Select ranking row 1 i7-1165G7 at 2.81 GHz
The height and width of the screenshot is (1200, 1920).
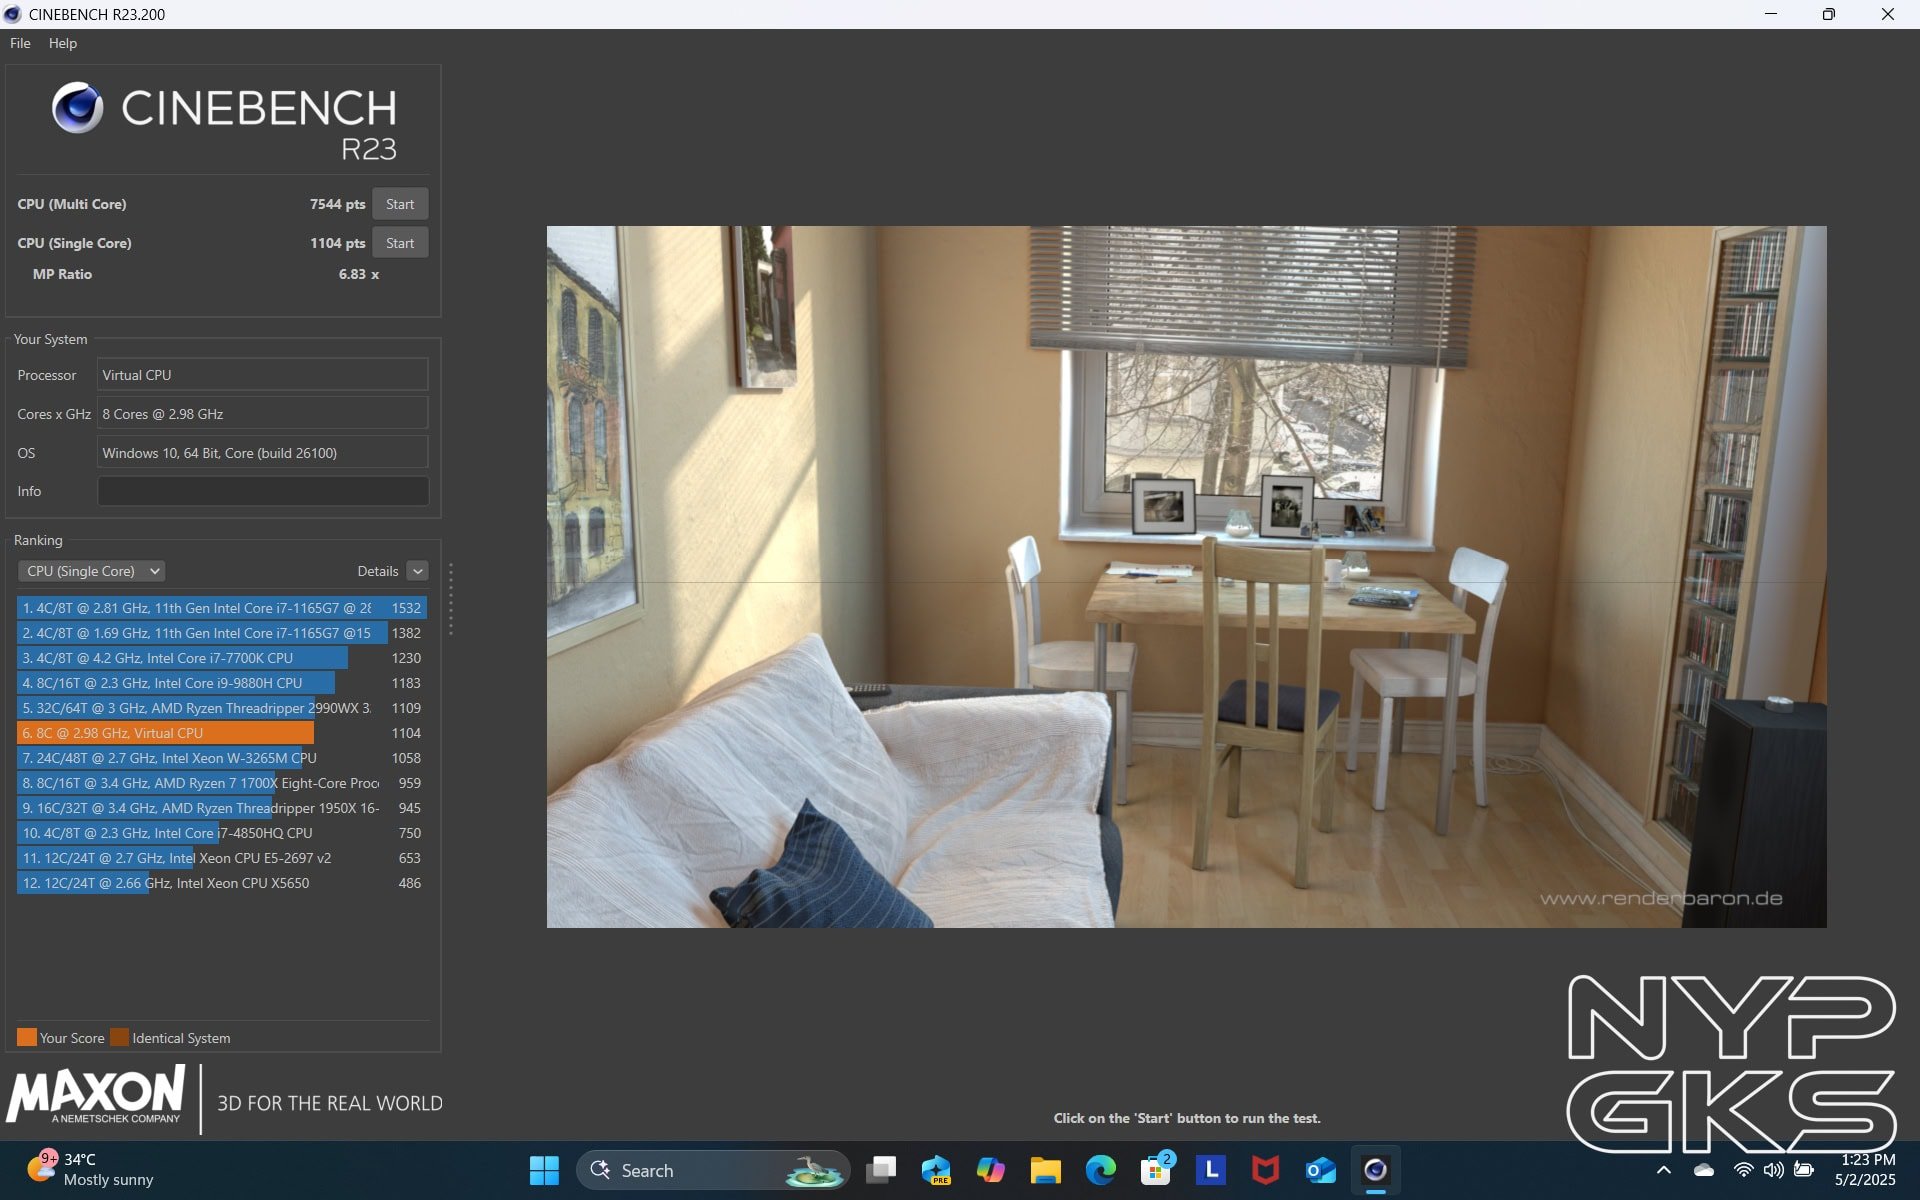222,608
